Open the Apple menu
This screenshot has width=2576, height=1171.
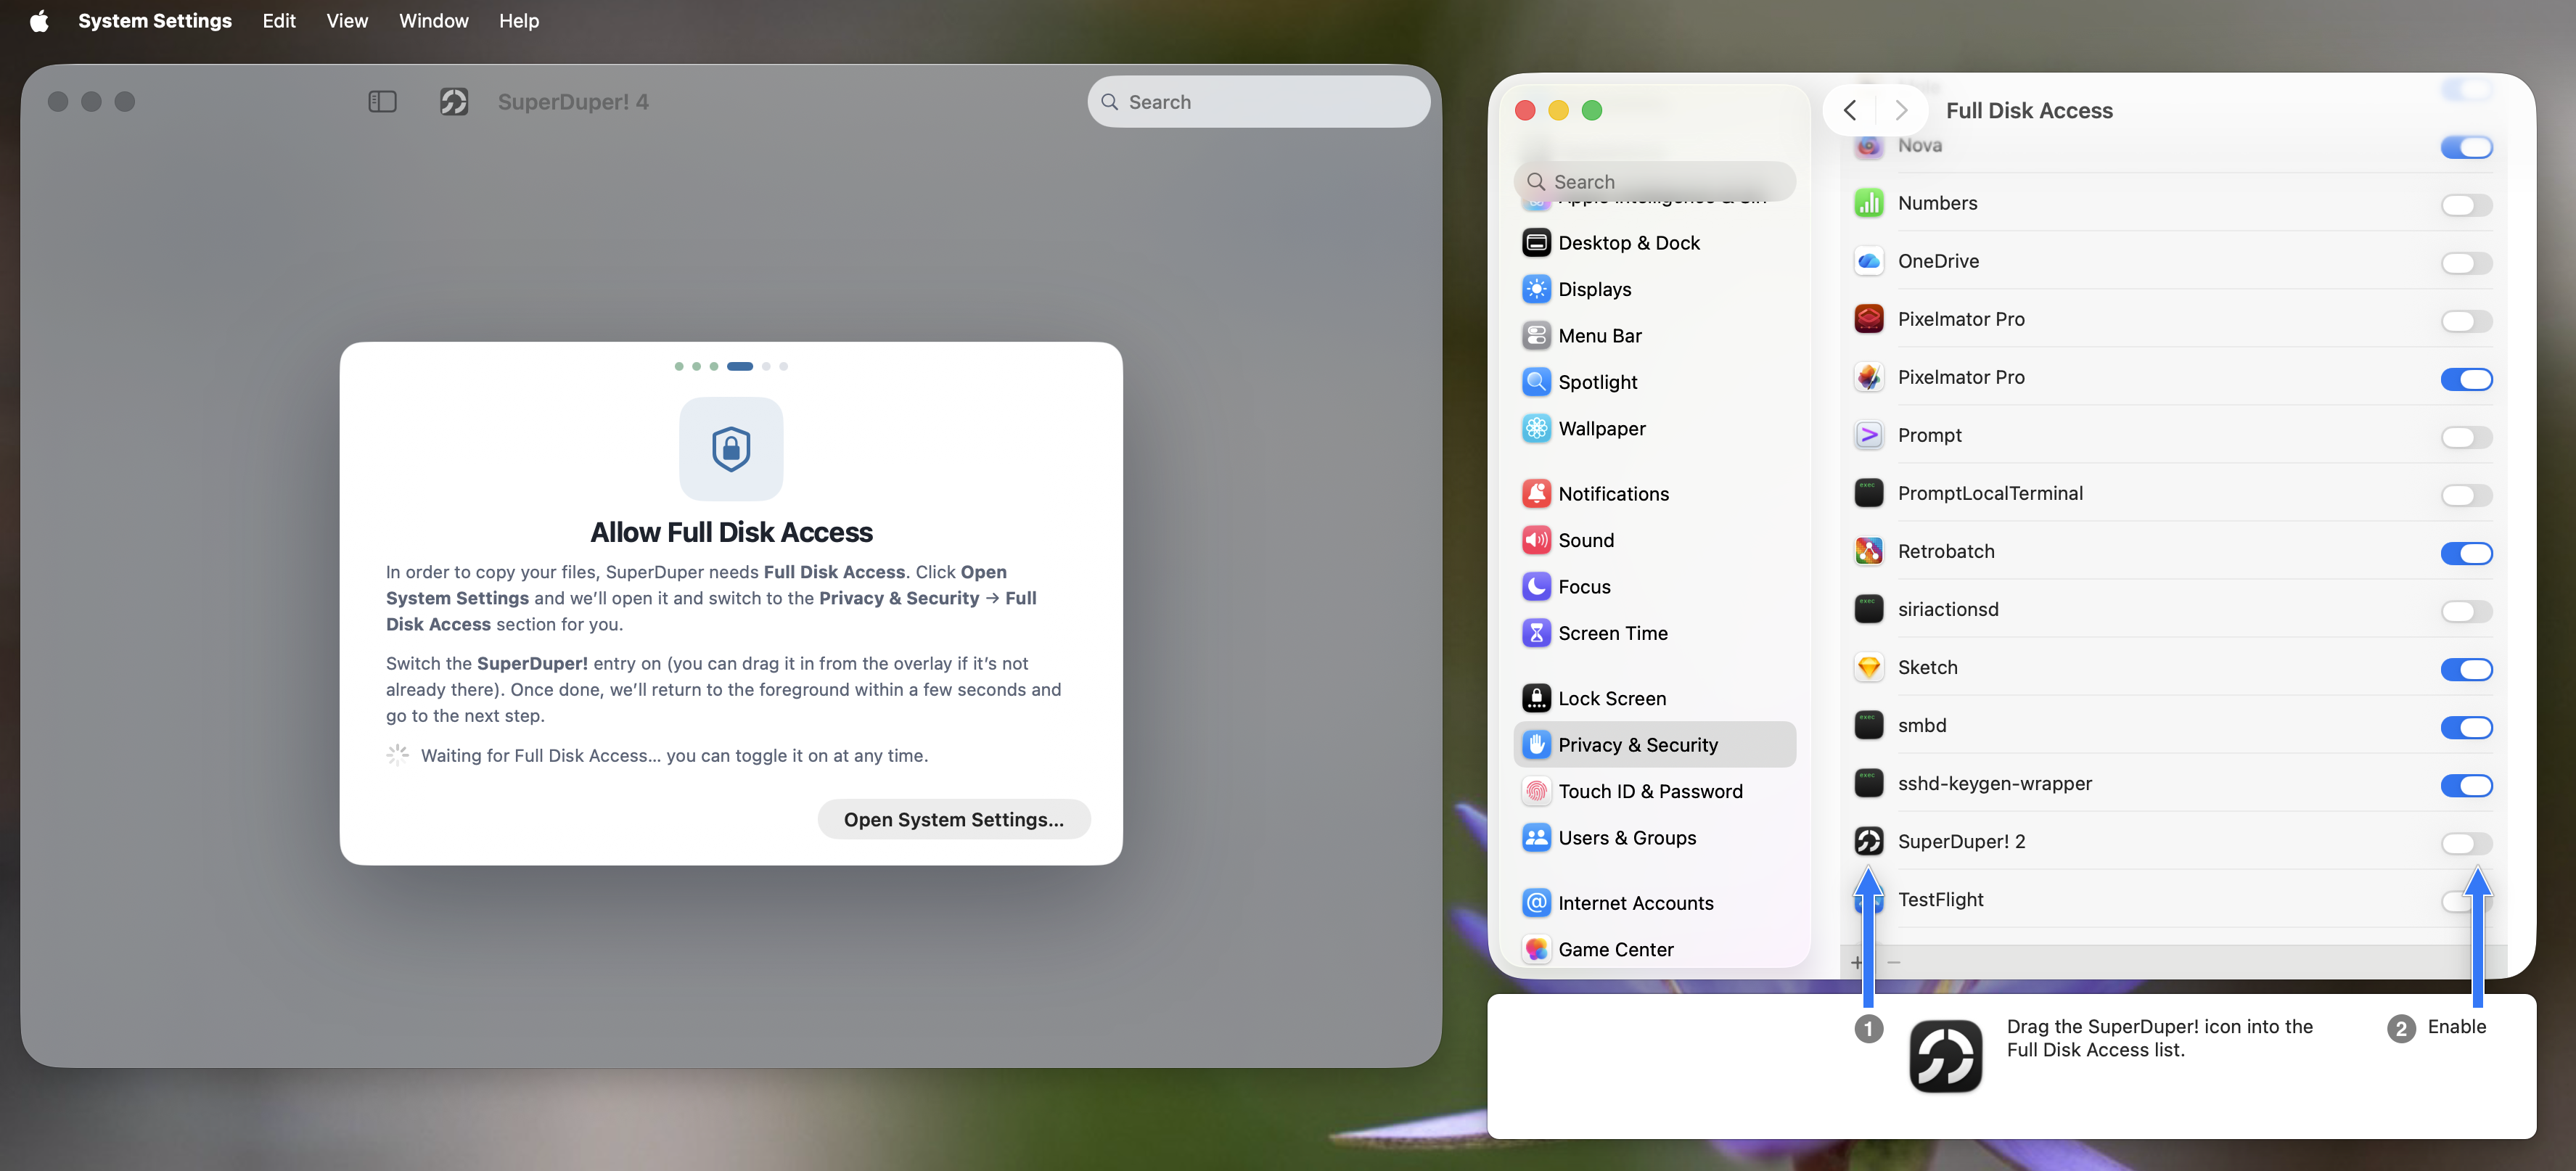(x=39, y=21)
